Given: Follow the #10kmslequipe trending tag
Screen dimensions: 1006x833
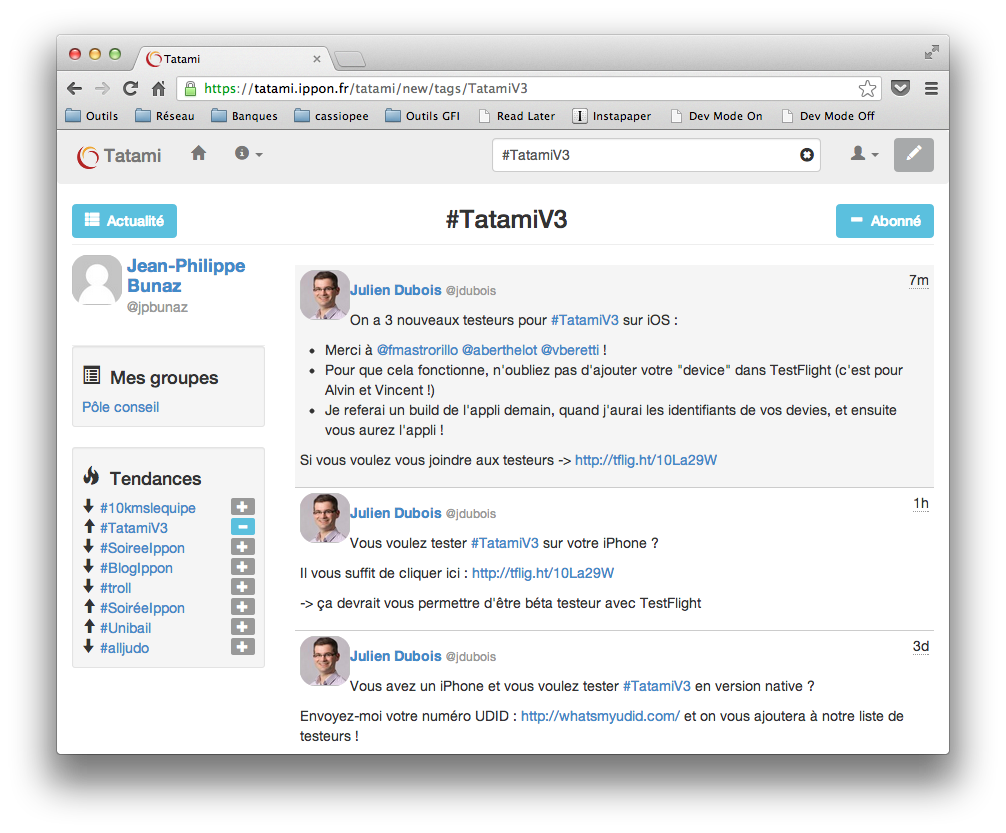Looking at the screenshot, I should [242, 507].
